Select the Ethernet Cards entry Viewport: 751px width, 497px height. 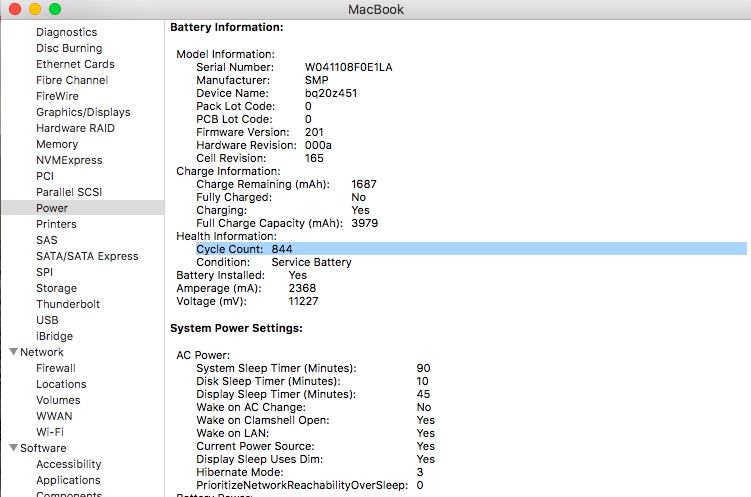(x=75, y=64)
